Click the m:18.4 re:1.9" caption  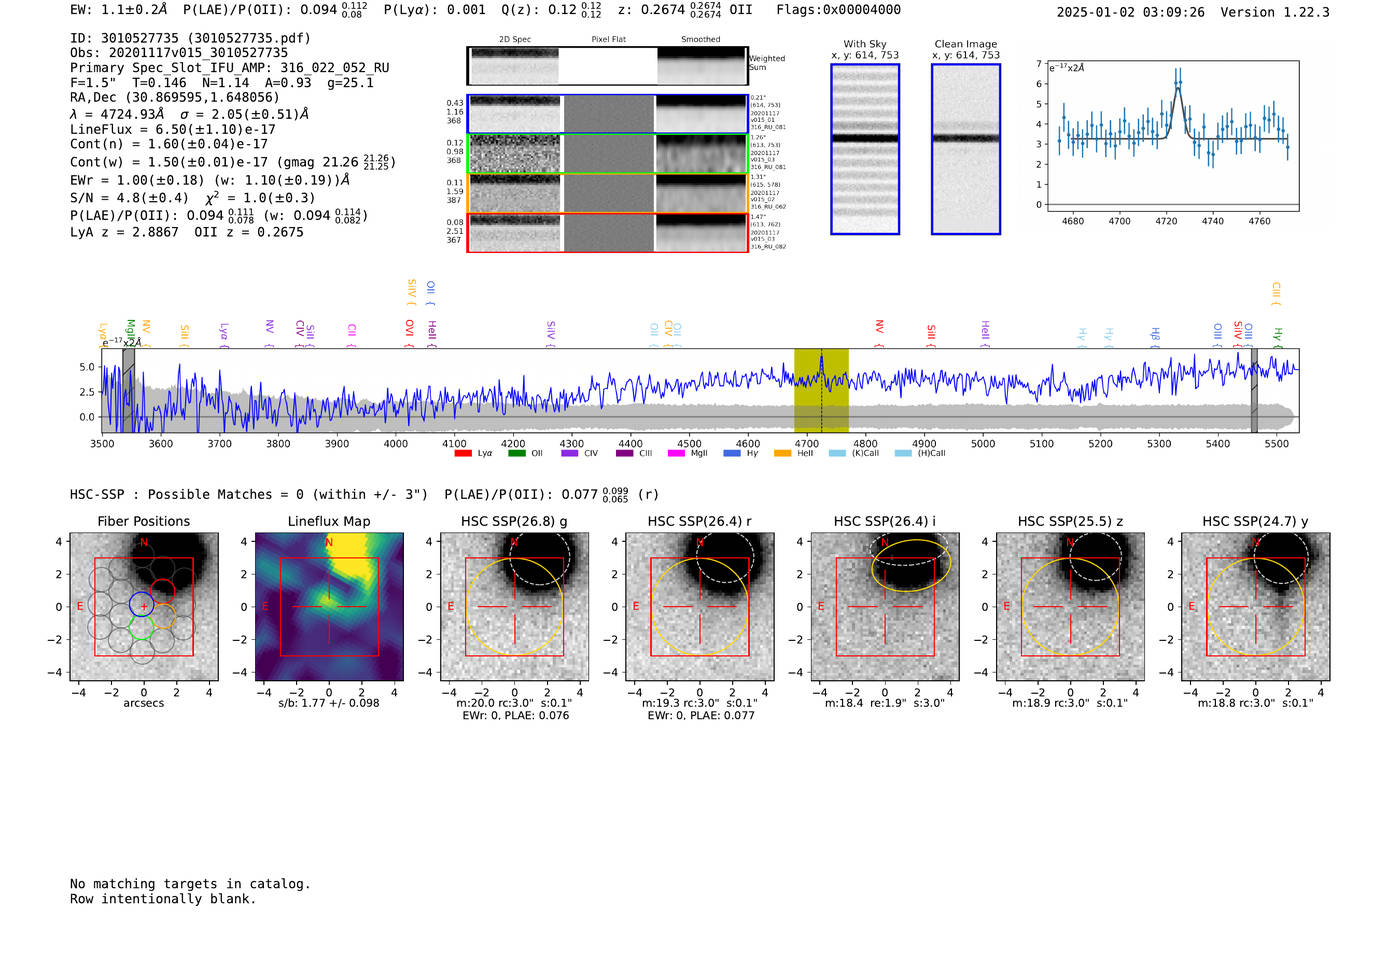point(885,703)
